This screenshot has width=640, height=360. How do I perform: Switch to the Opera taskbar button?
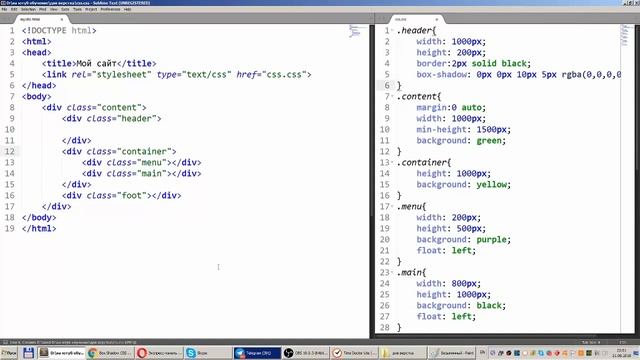pos(159,353)
